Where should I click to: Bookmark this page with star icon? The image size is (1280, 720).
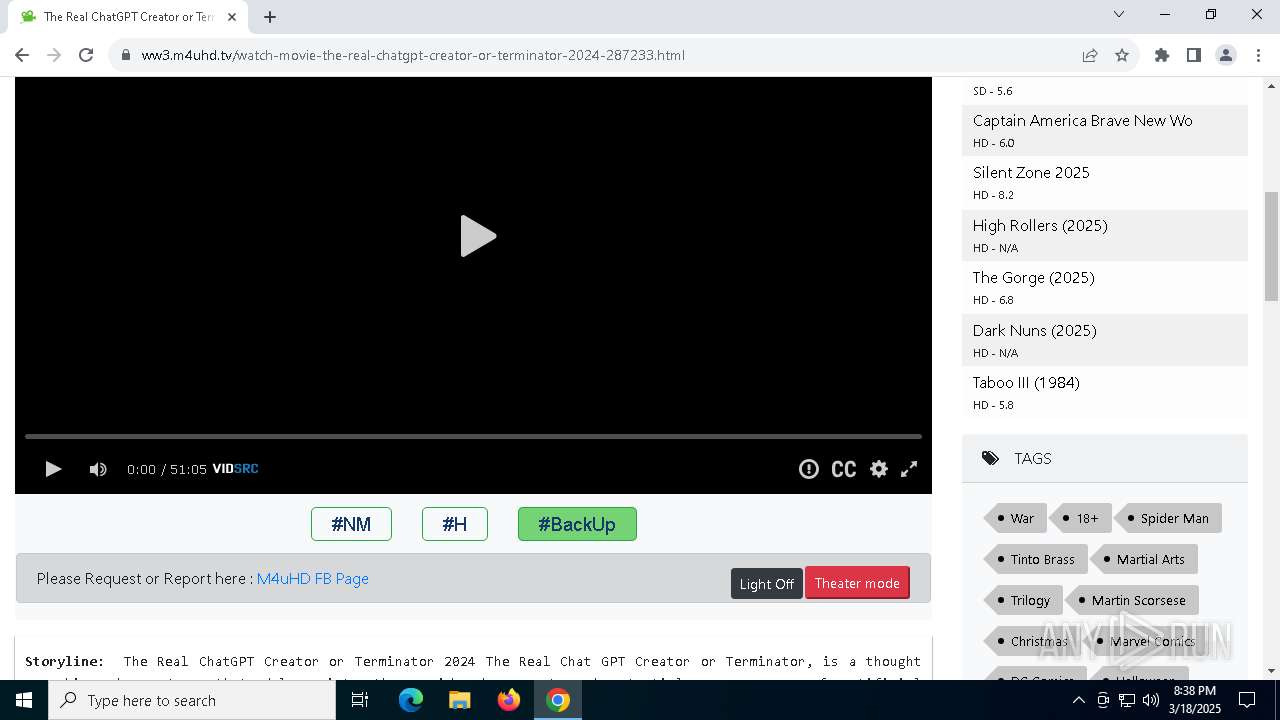tap(1122, 55)
